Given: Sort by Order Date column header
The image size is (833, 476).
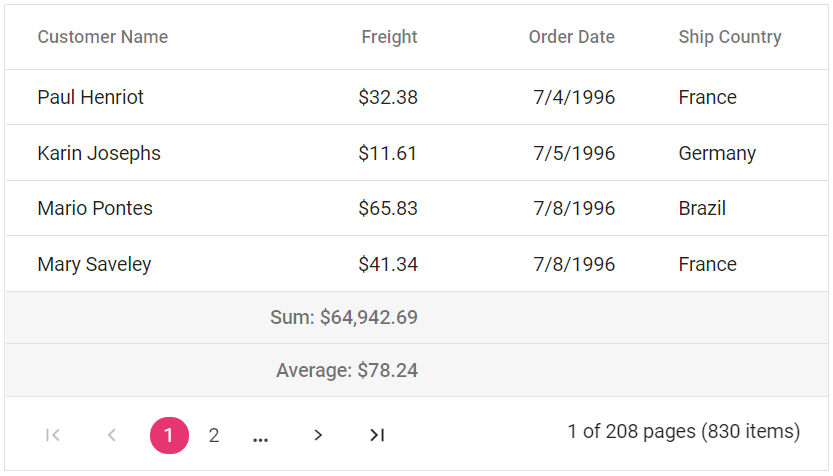Looking at the screenshot, I should tap(571, 37).
